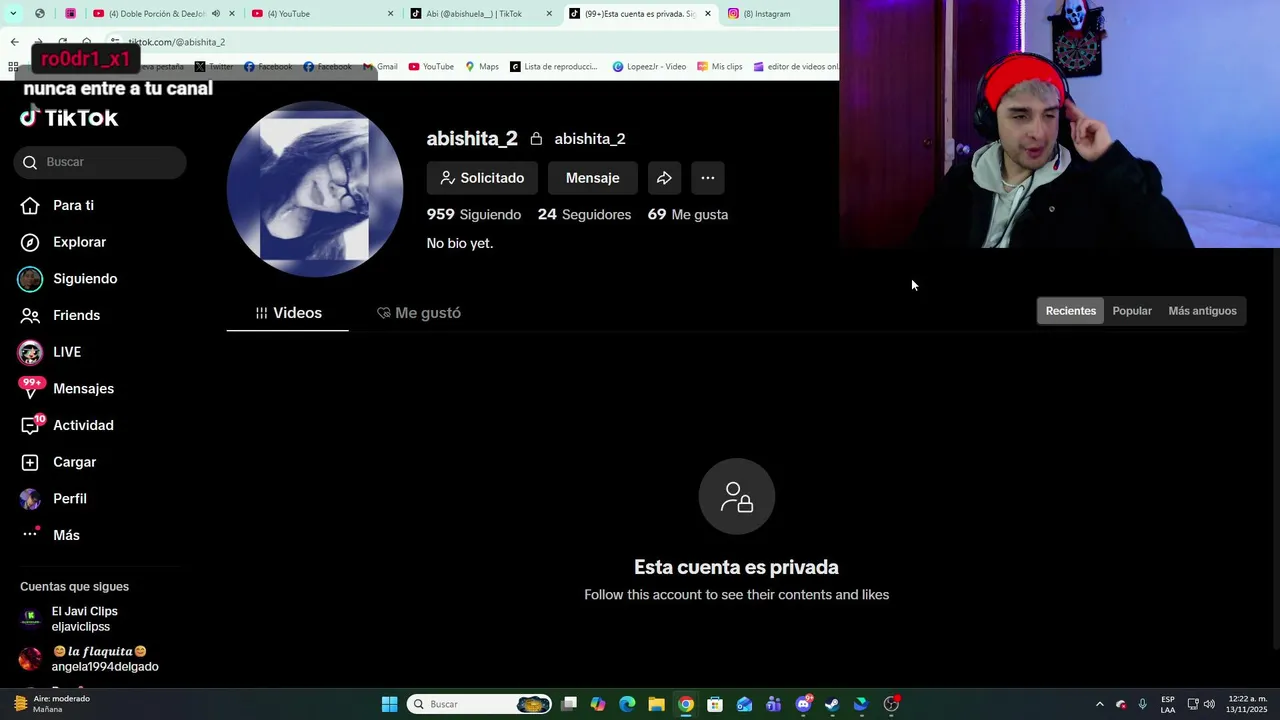Open the Gmail bookmark
The width and height of the screenshot is (1280, 720).
pos(380,67)
